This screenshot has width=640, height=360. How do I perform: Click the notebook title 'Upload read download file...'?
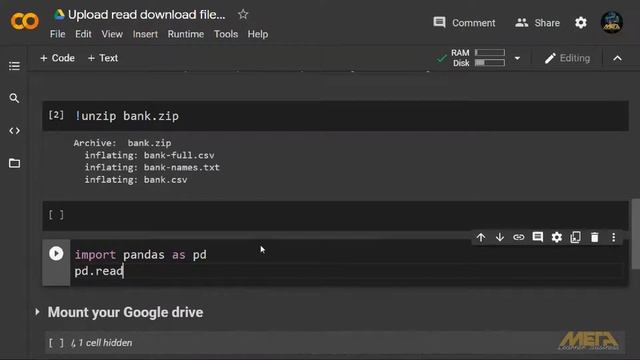click(x=147, y=15)
